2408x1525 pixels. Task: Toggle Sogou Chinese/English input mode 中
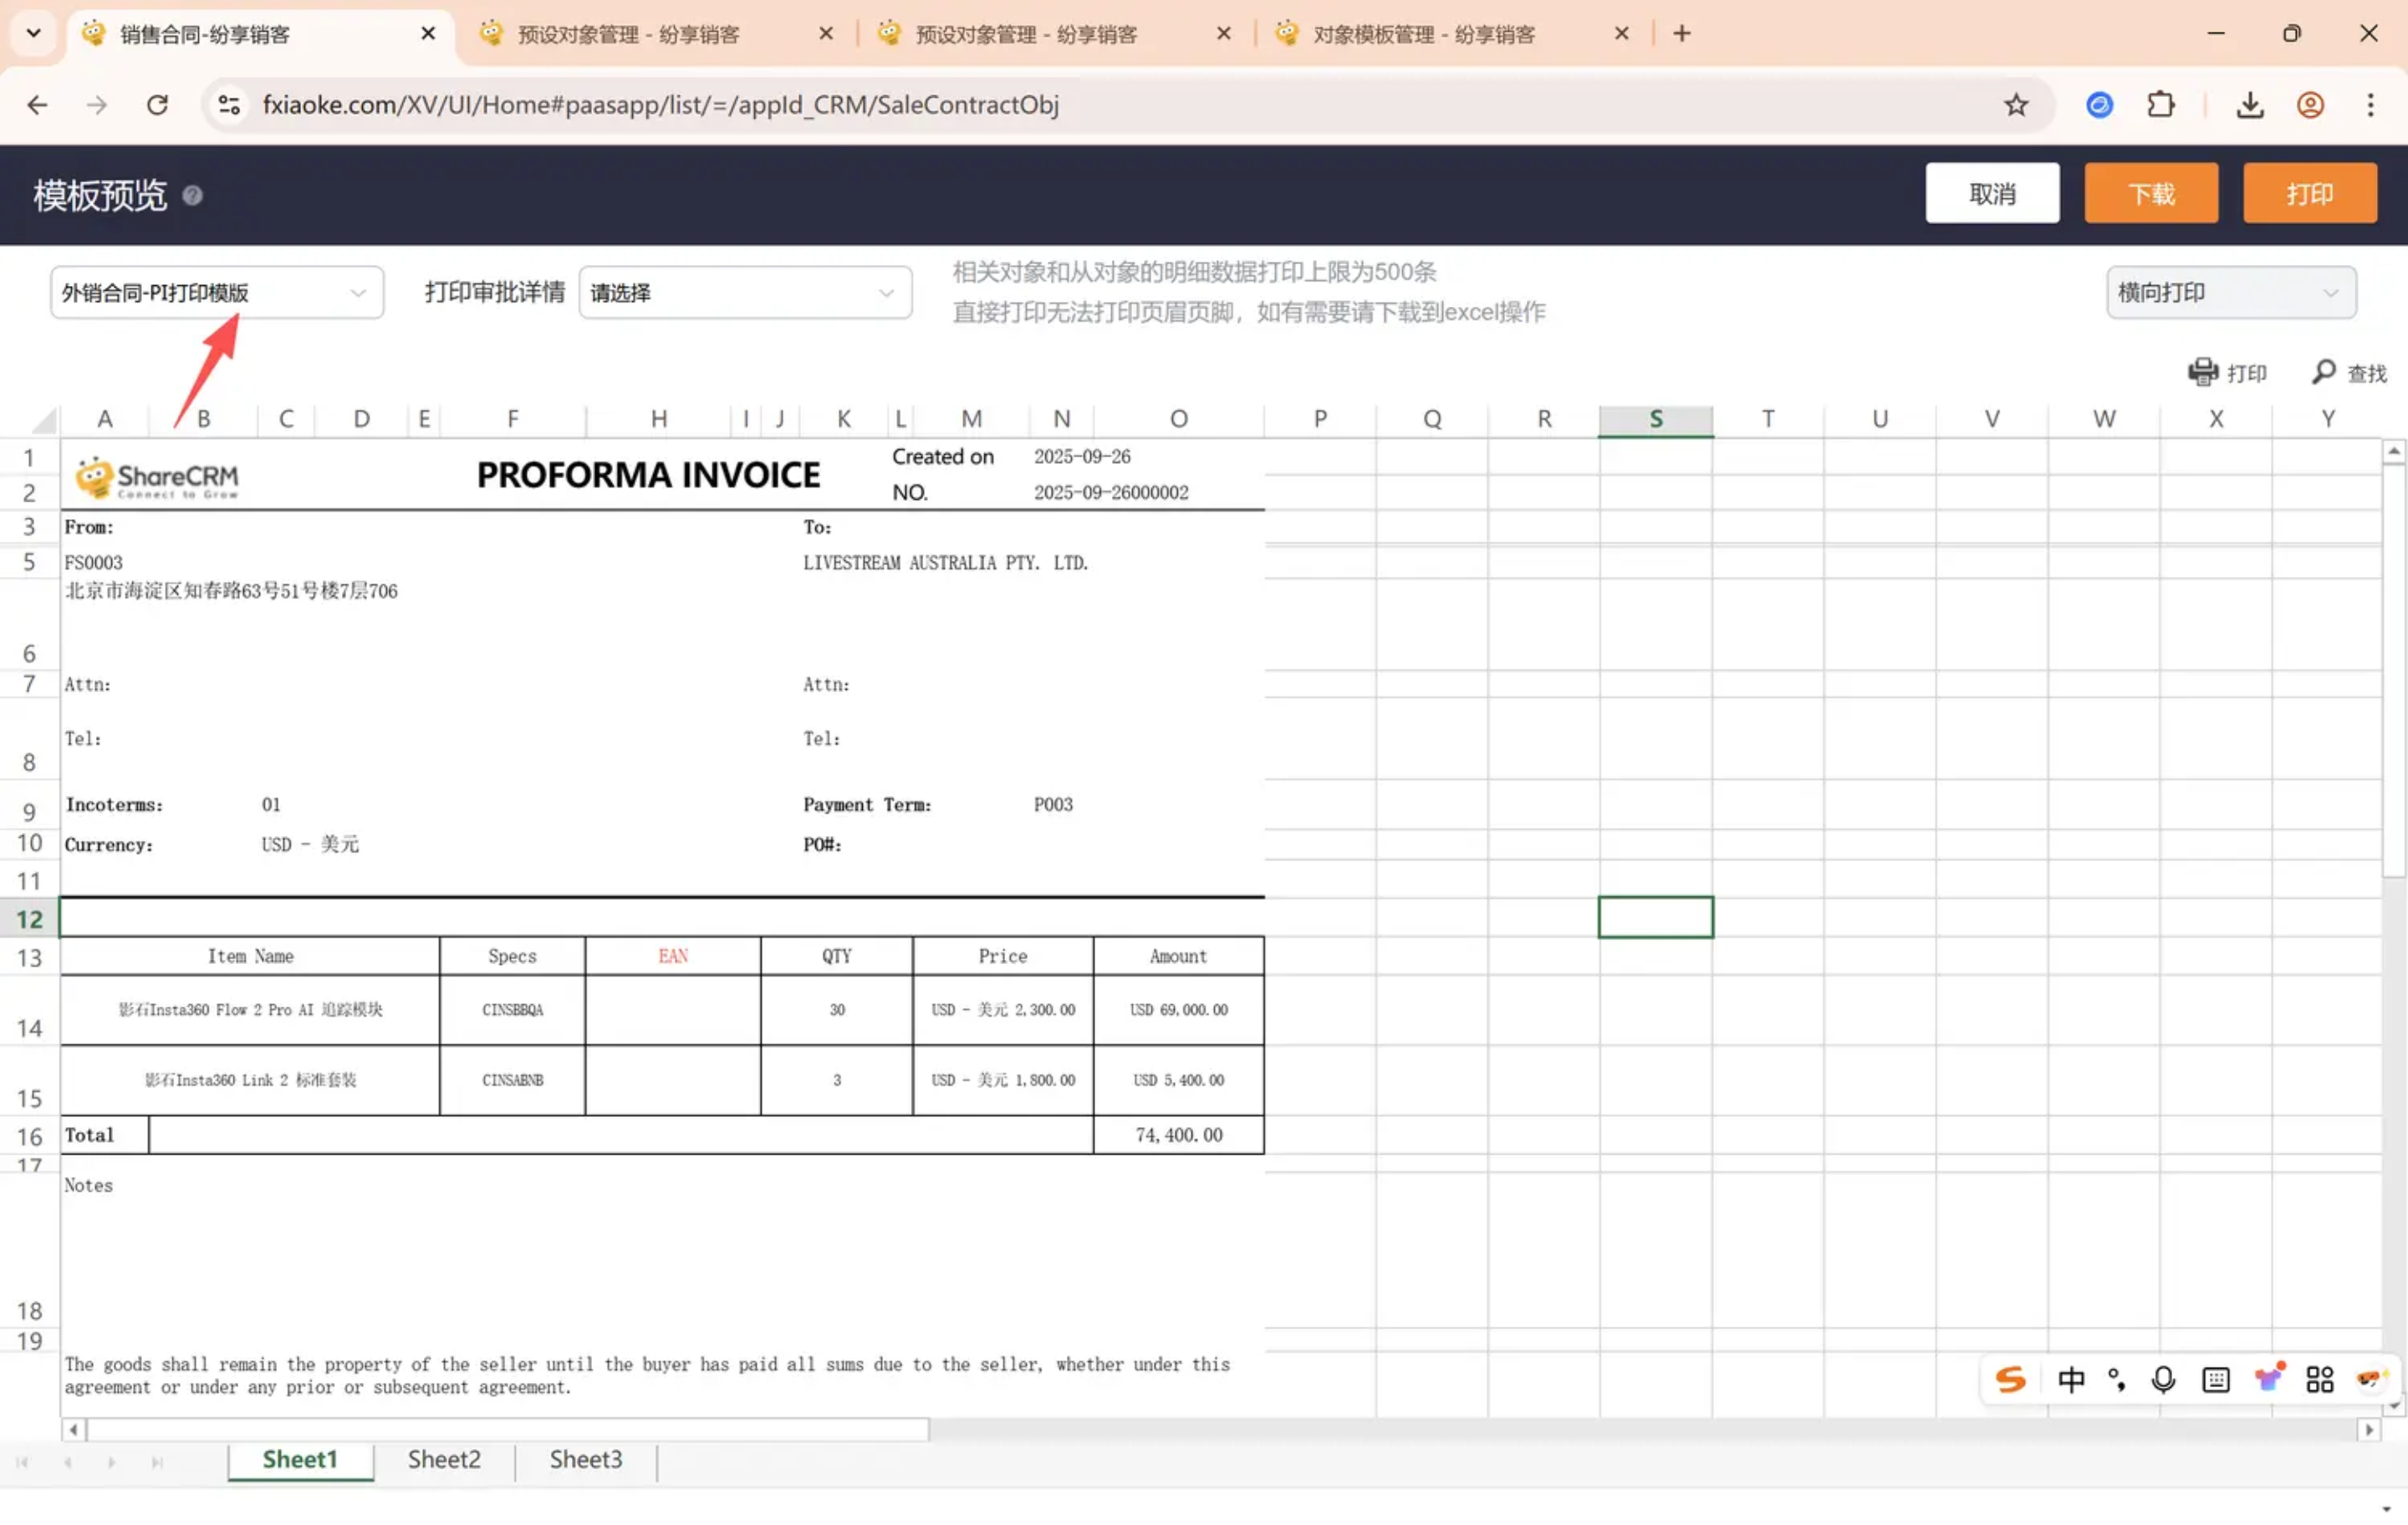(x=2070, y=1379)
